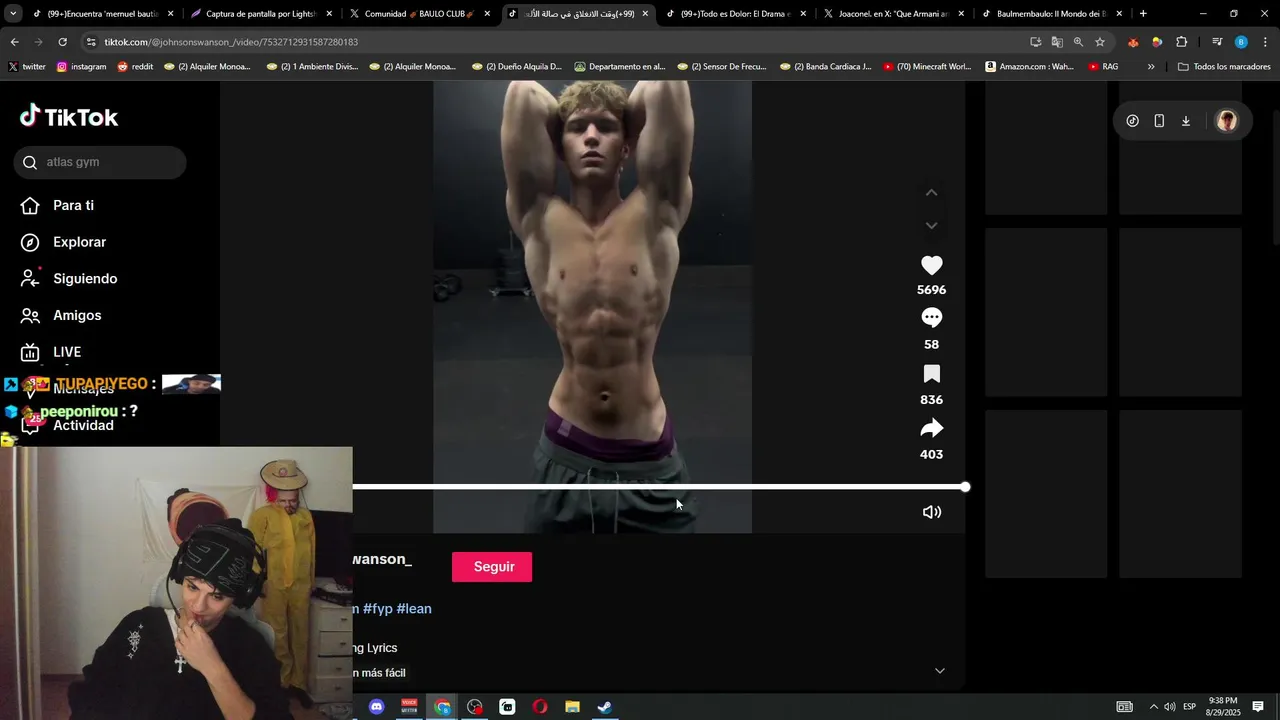
Task: Open the comments with 58 count
Action: point(931,318)
